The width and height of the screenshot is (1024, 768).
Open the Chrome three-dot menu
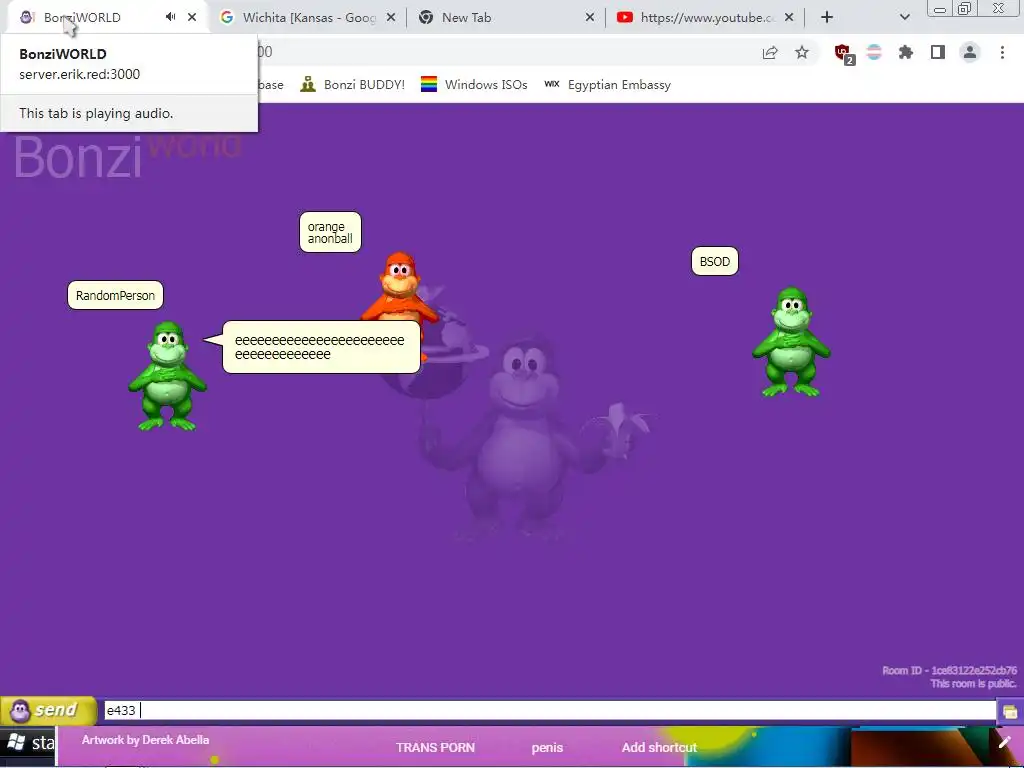coord(1002,52)
